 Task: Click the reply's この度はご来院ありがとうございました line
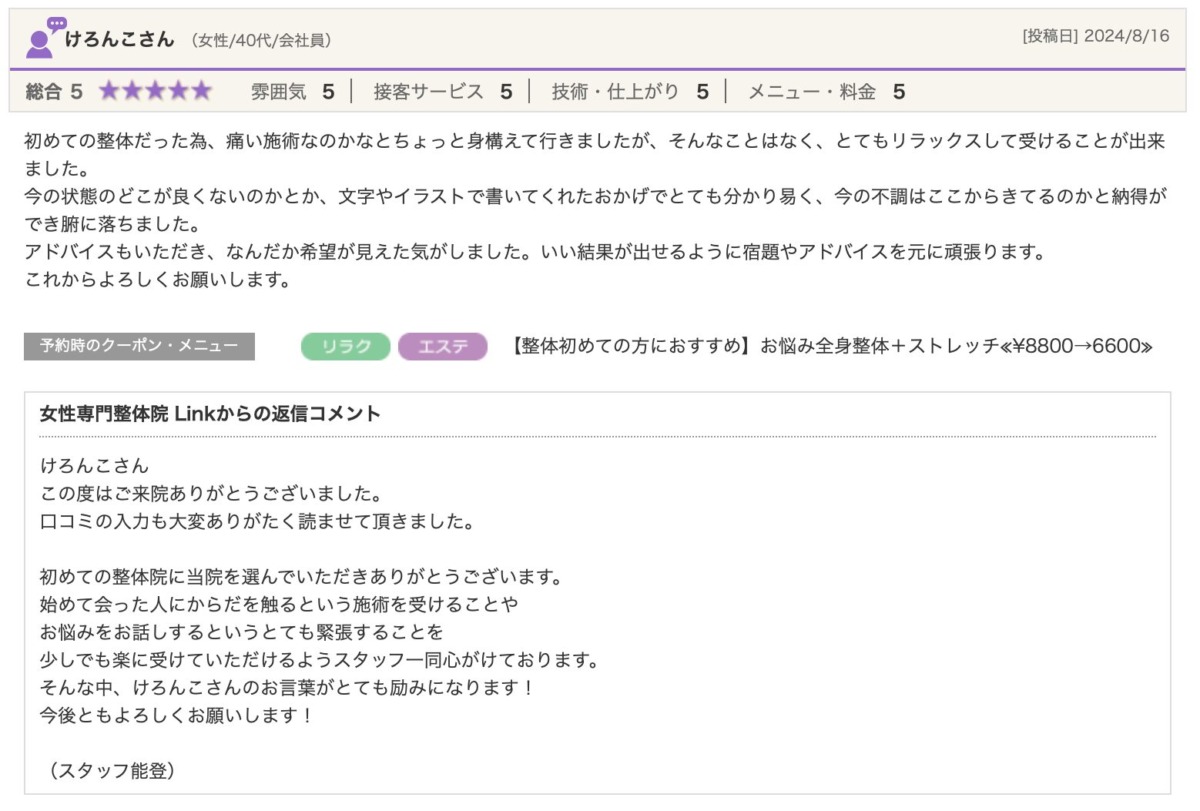(211, 493)
